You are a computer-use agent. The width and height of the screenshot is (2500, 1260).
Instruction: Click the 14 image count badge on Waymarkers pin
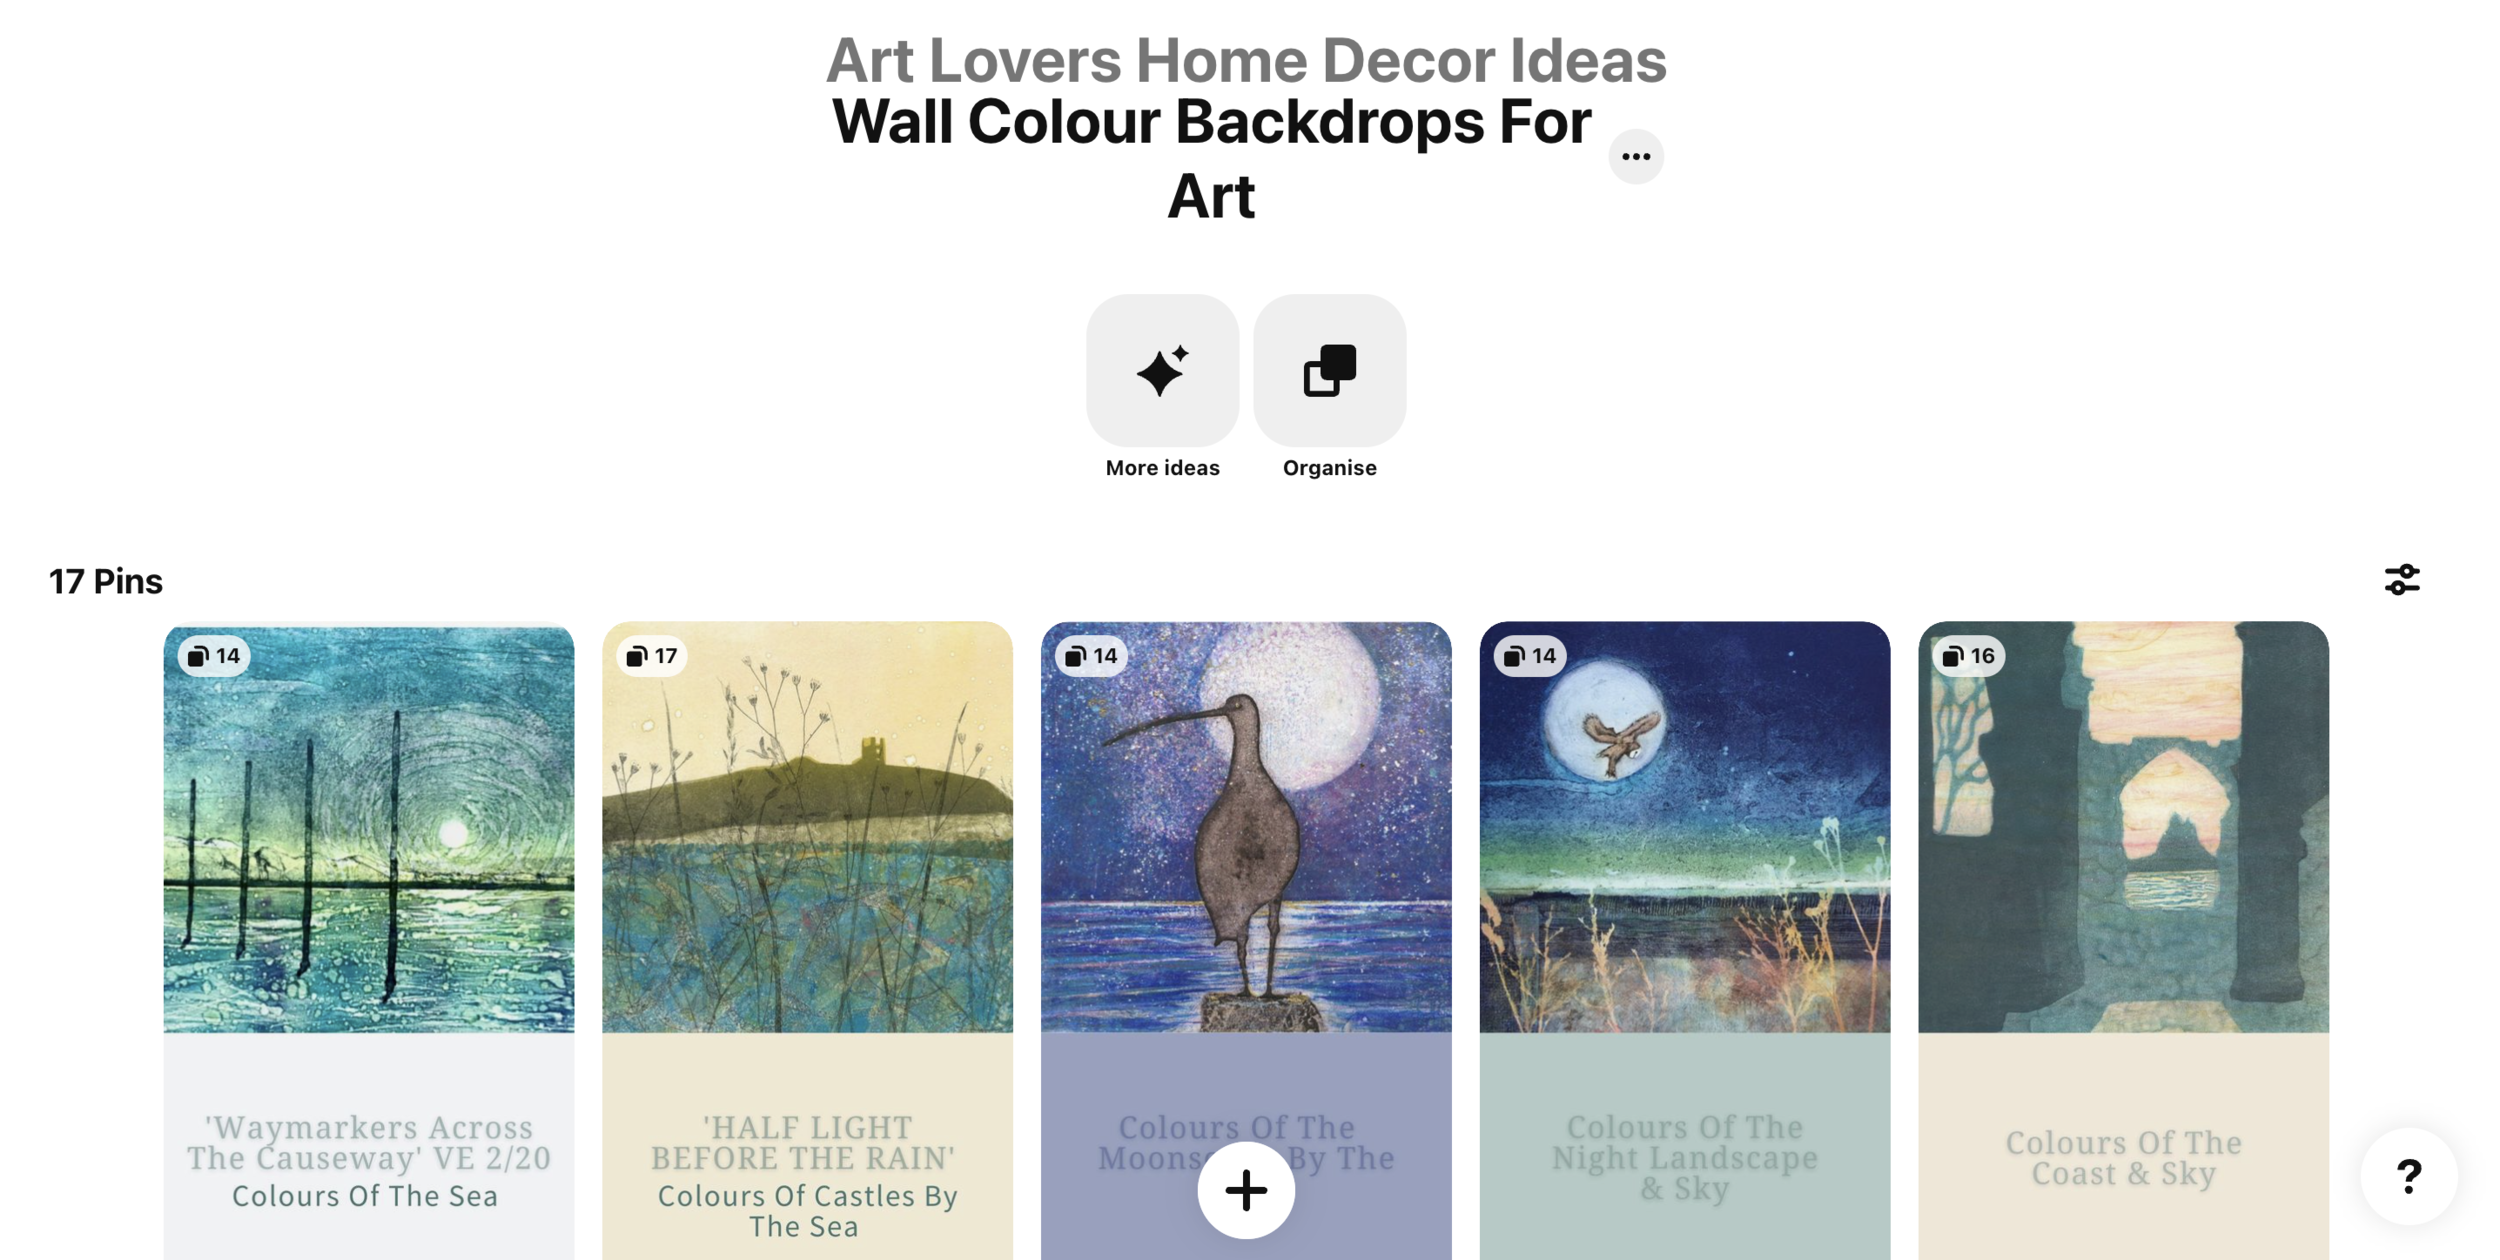(x=214, y=656)
